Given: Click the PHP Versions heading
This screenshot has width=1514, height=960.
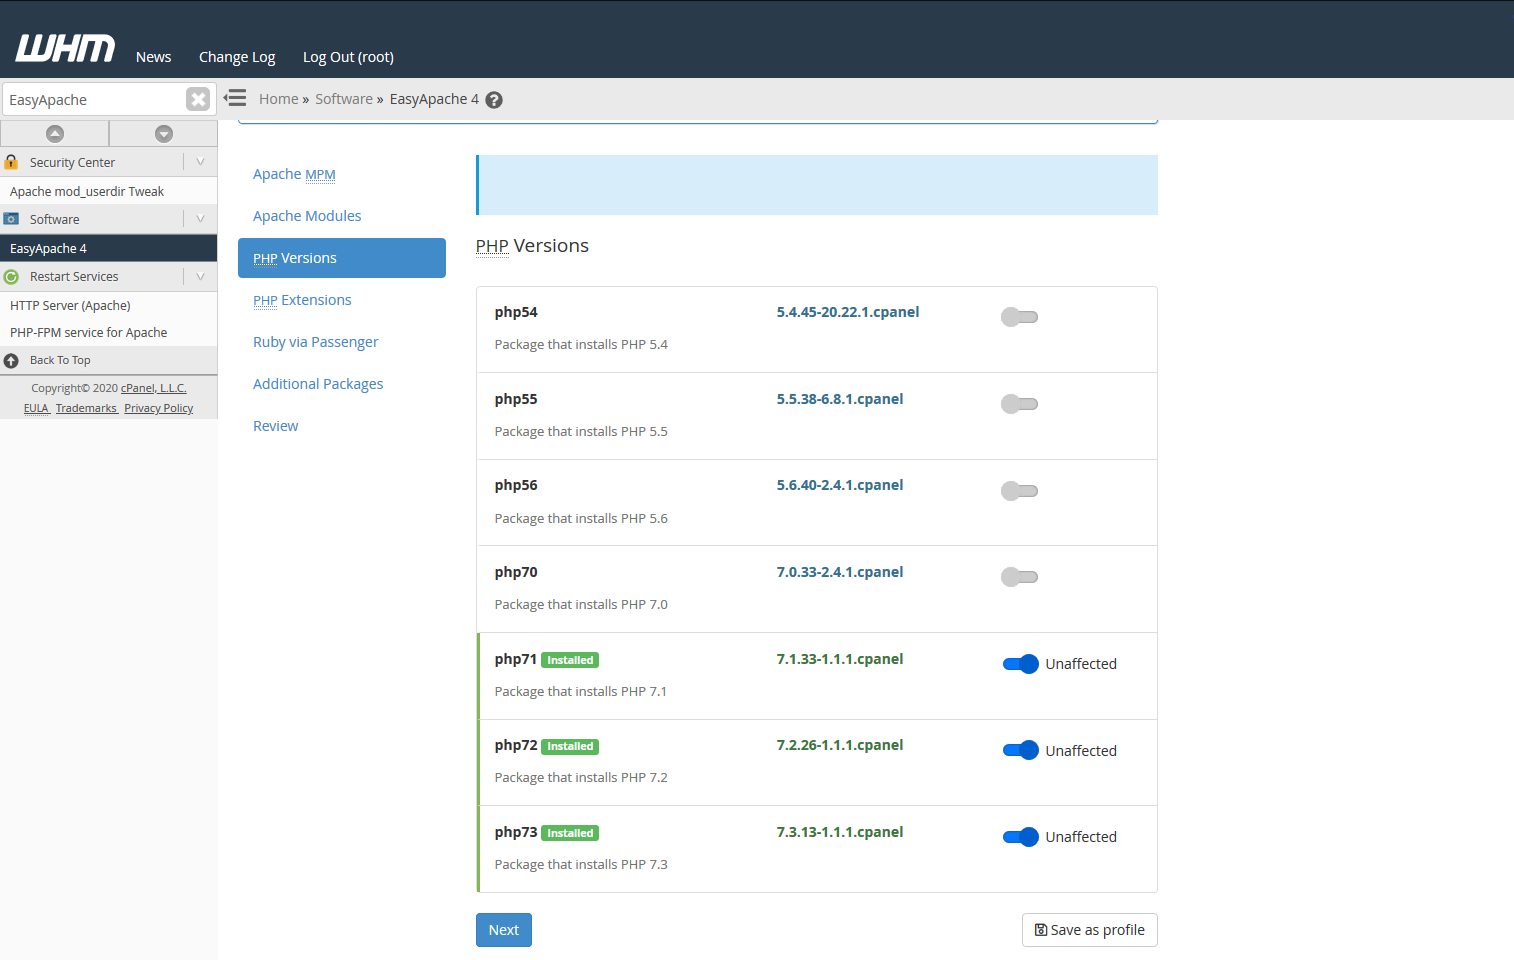Looking at the screenshot, I should [x=532, y=246].
